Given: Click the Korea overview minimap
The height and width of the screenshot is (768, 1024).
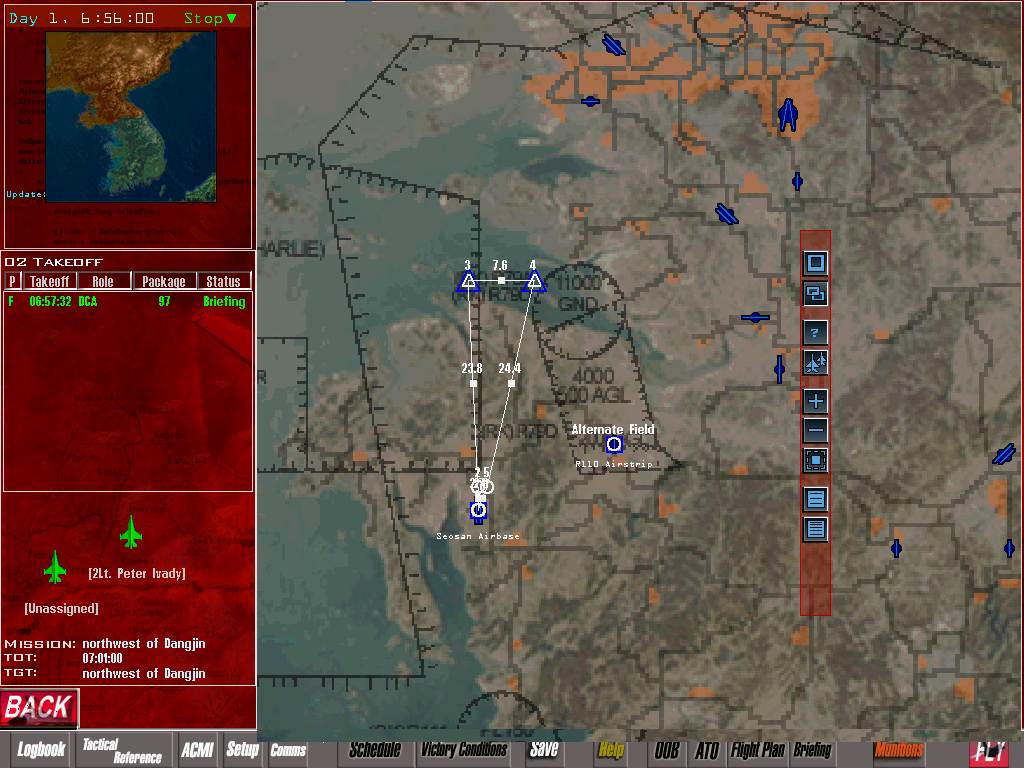Looking at the screenshot, I should tap(128, 116).
